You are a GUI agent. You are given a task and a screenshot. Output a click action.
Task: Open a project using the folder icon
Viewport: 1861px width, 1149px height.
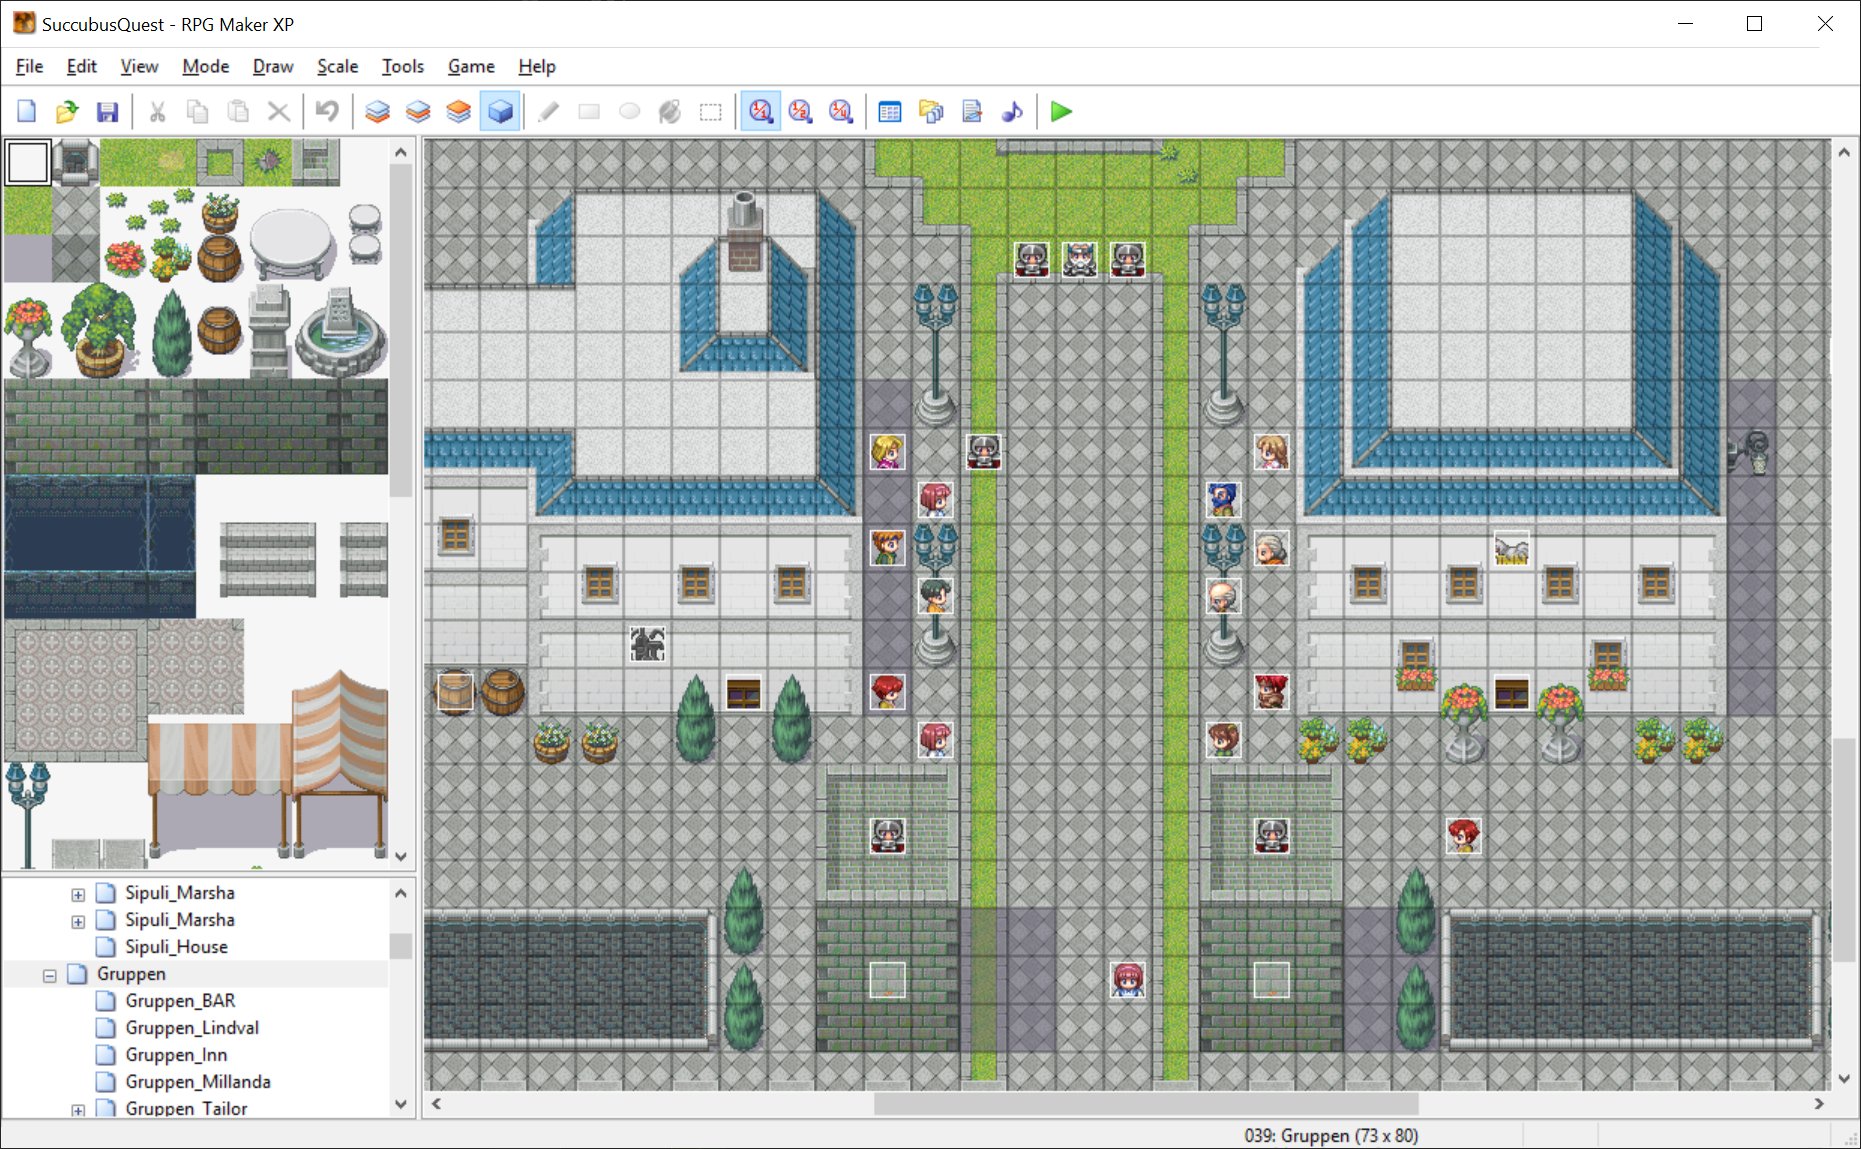[x=67, y=111]
